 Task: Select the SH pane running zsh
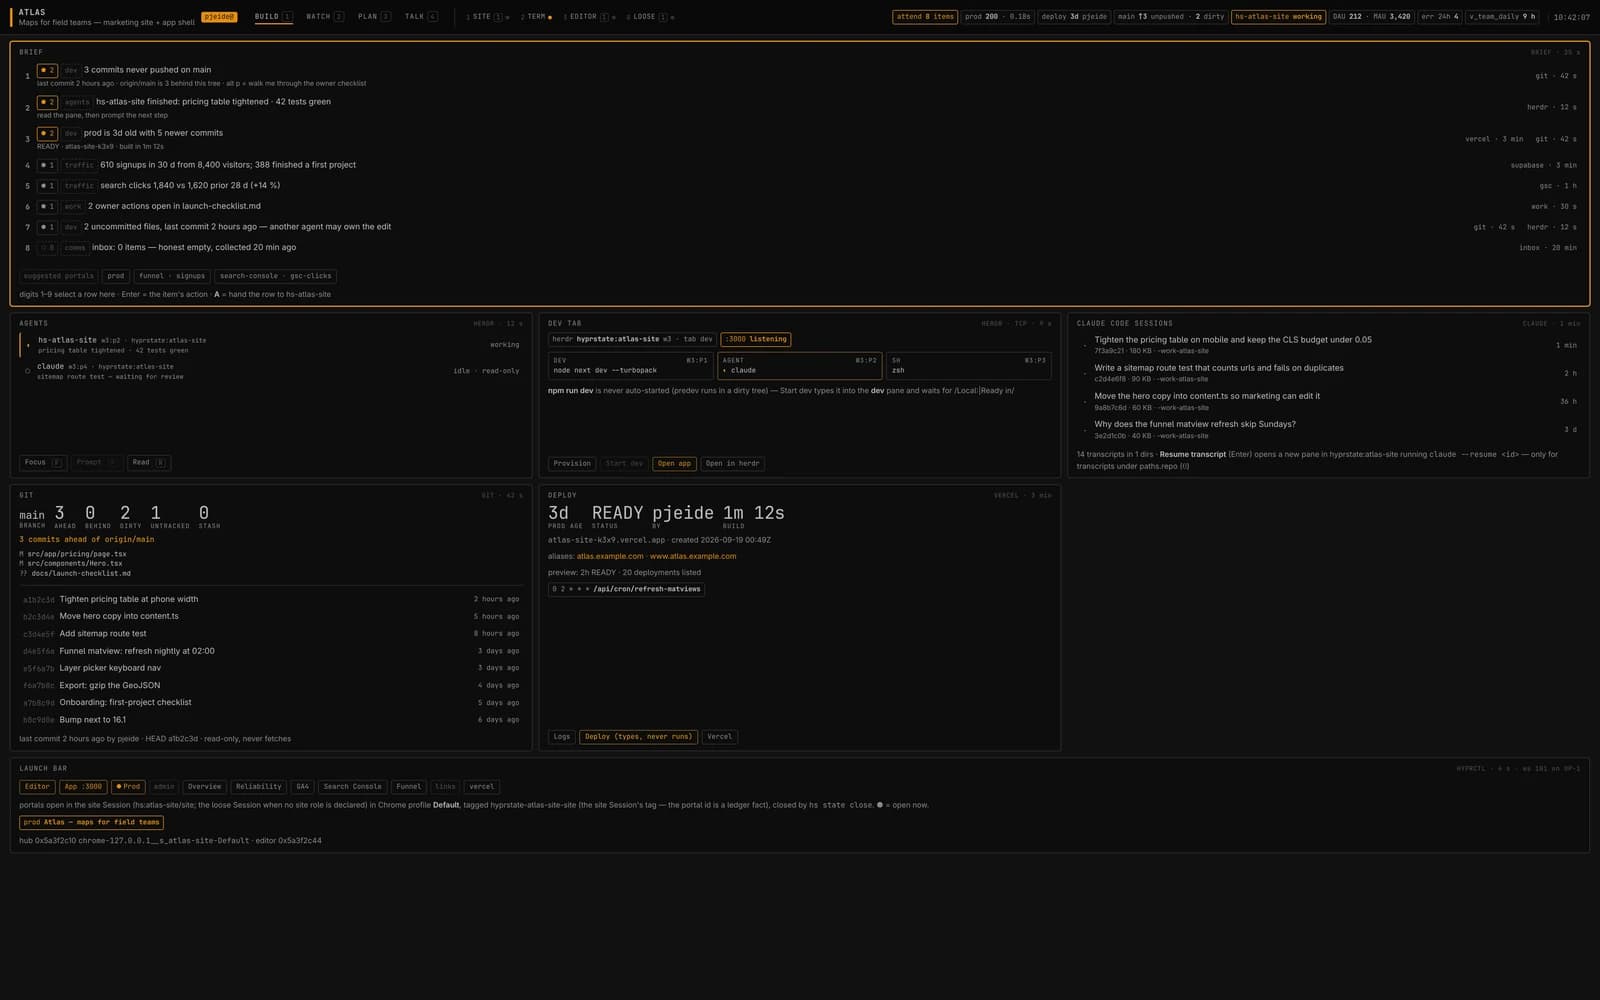[x=969, y=366]
